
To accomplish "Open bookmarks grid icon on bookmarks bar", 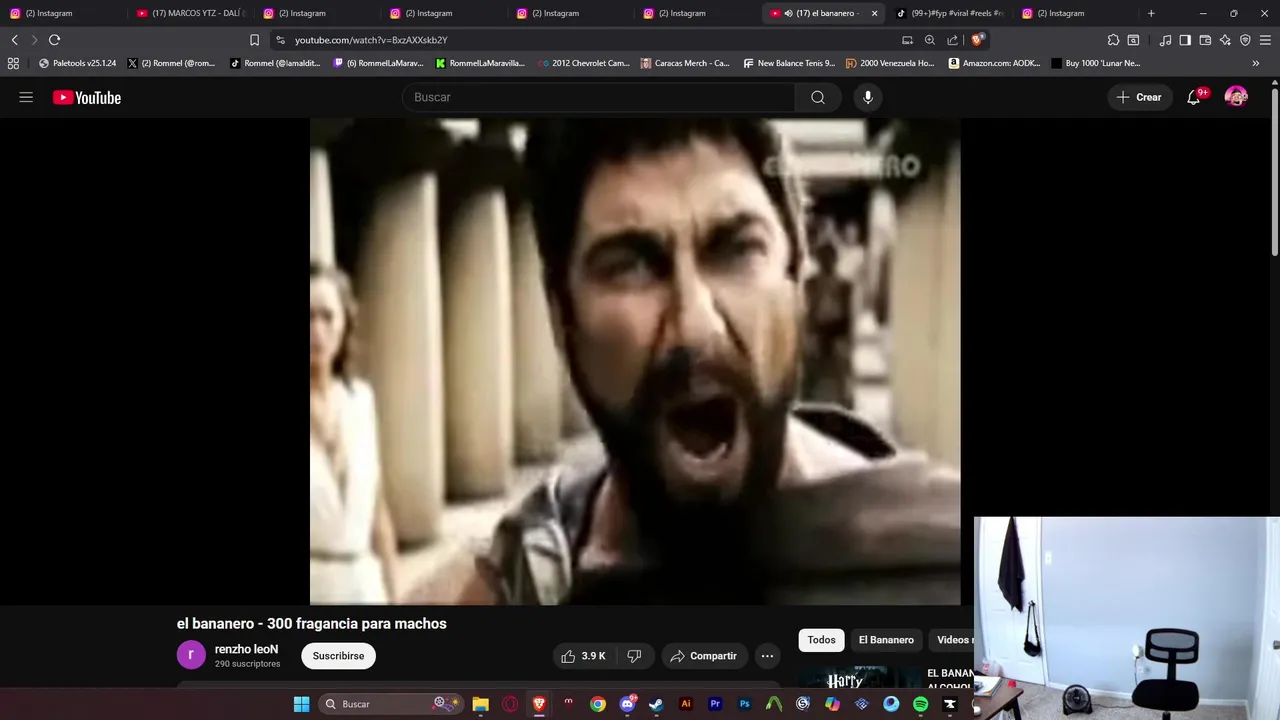I will [13, 63].
